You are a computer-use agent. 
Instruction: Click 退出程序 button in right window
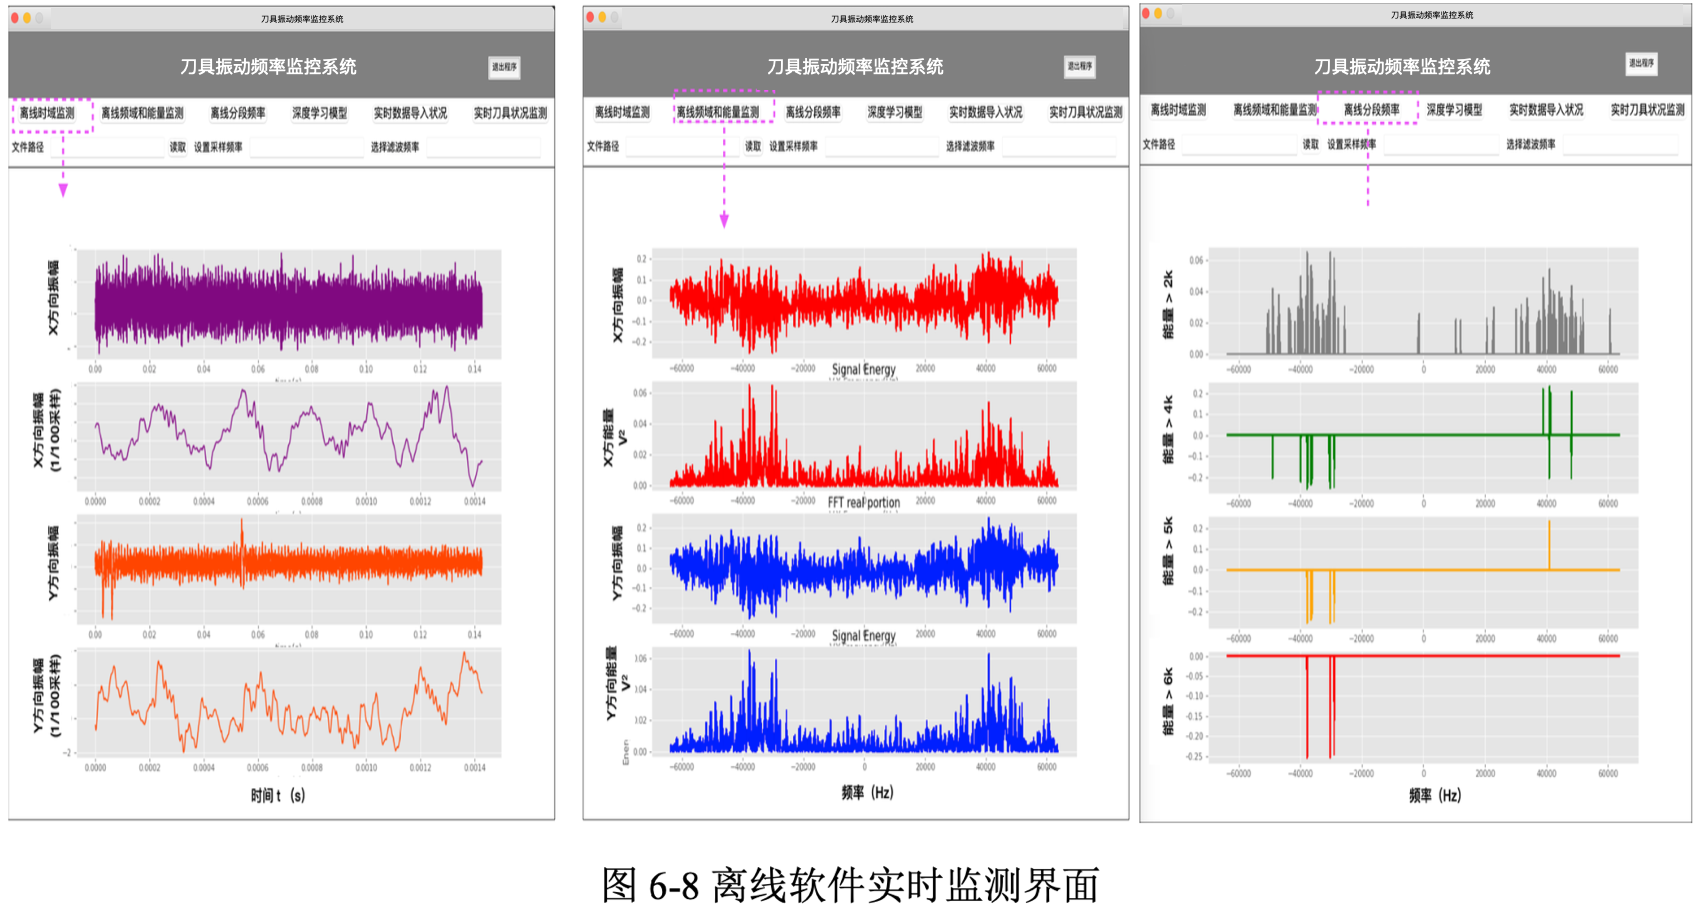(x=1641, y=63)
